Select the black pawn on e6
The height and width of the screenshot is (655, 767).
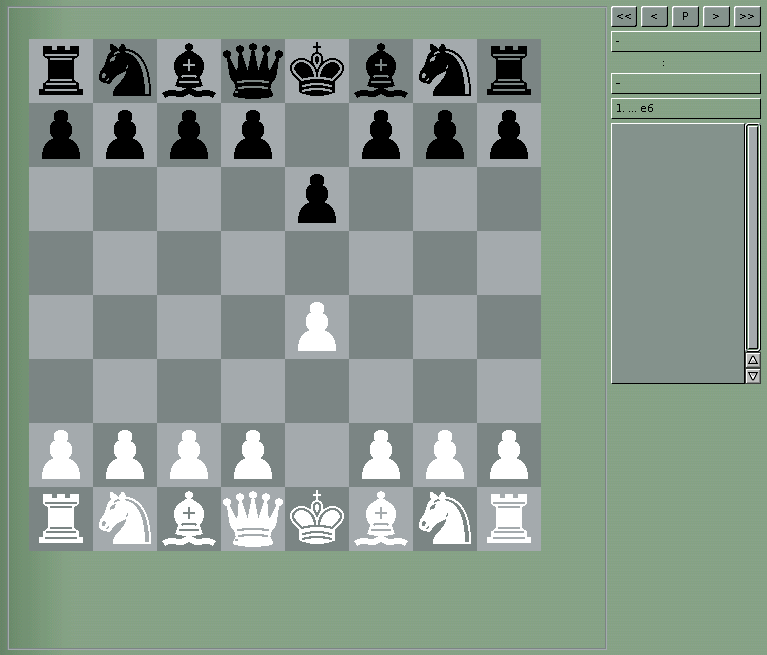317,199
